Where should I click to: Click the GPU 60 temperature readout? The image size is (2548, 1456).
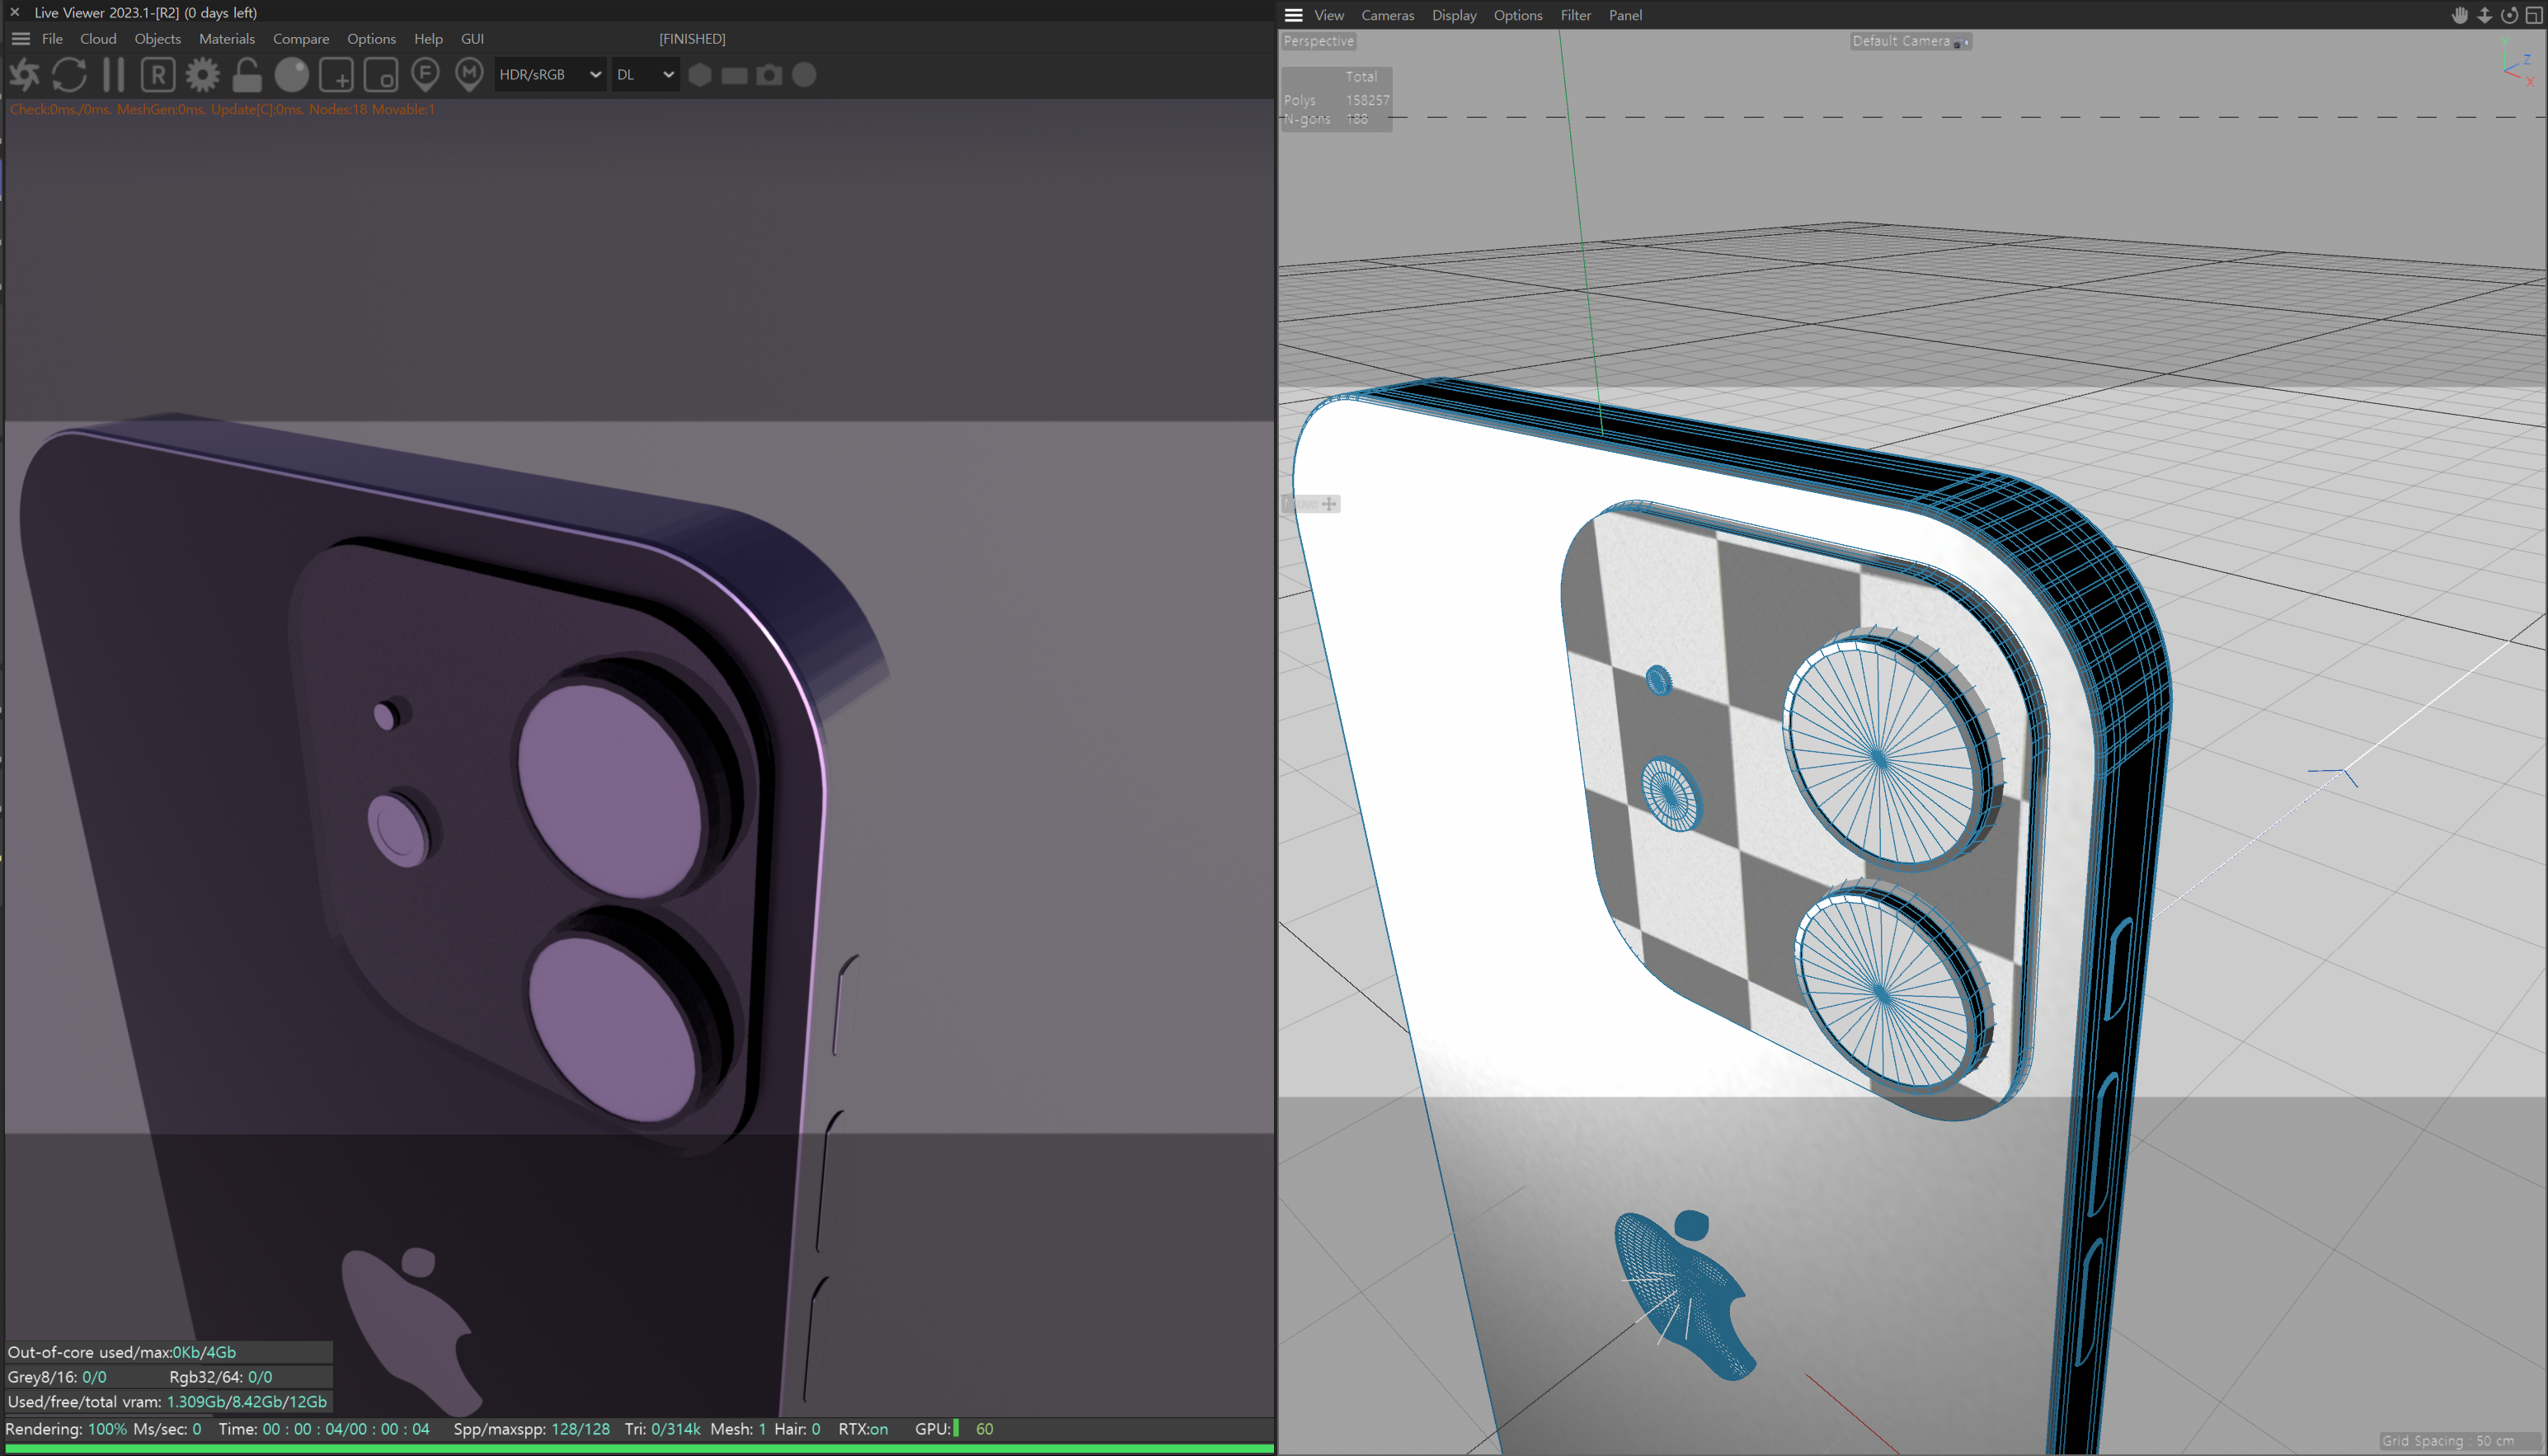point(954,1429)
